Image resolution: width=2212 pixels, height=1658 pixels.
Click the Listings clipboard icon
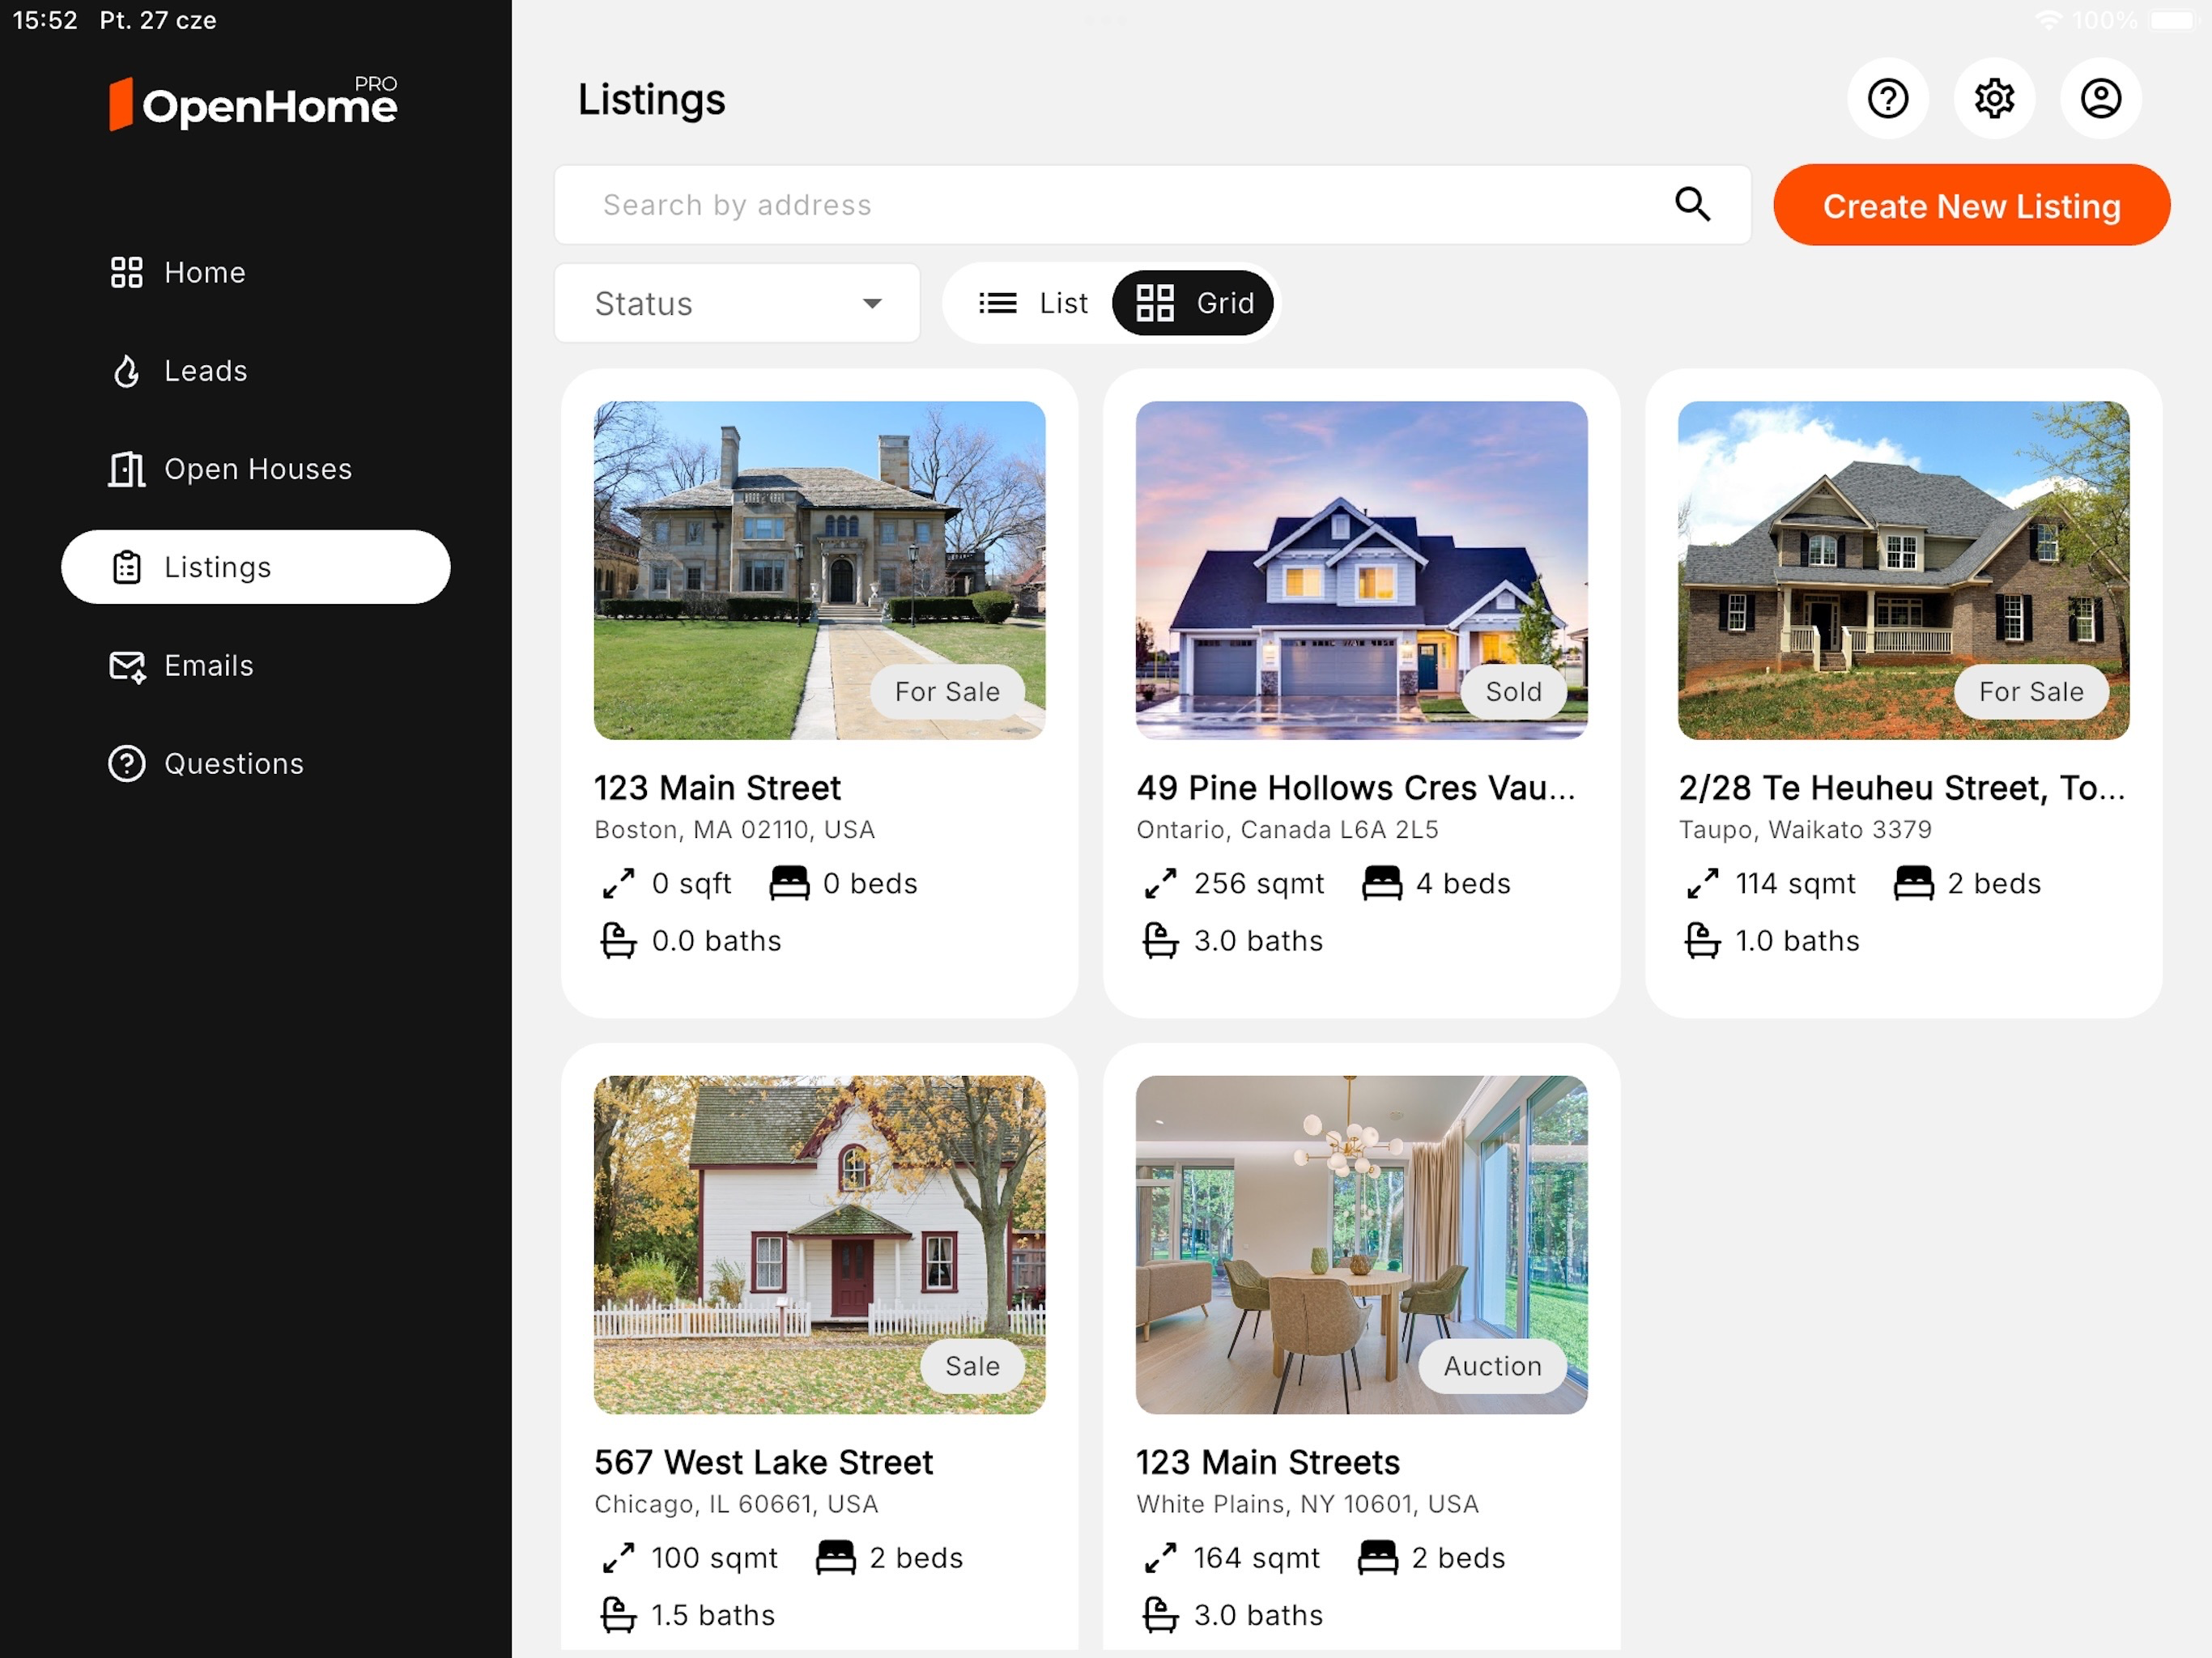coord(126,567)
